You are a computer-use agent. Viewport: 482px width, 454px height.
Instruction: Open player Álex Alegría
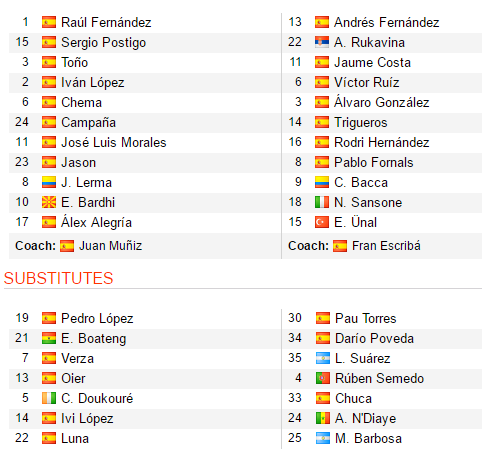click(x=96, y=222)
